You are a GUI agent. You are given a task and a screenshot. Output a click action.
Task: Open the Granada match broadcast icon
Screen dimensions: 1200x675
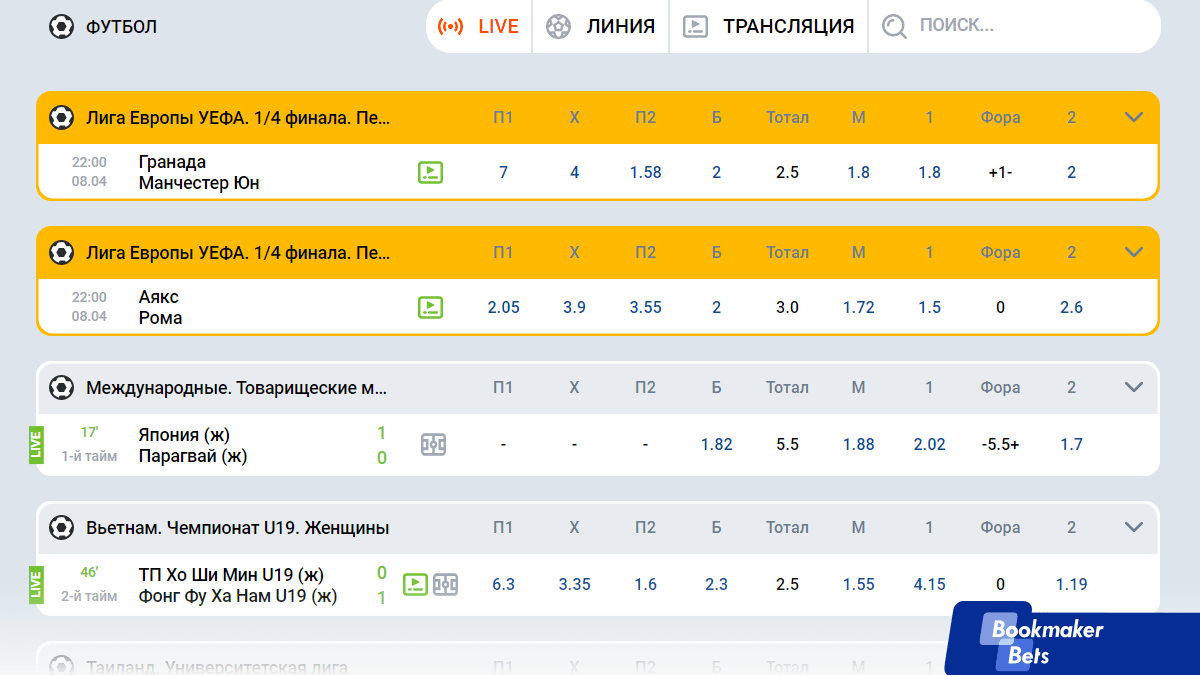[x=430, y=172]
